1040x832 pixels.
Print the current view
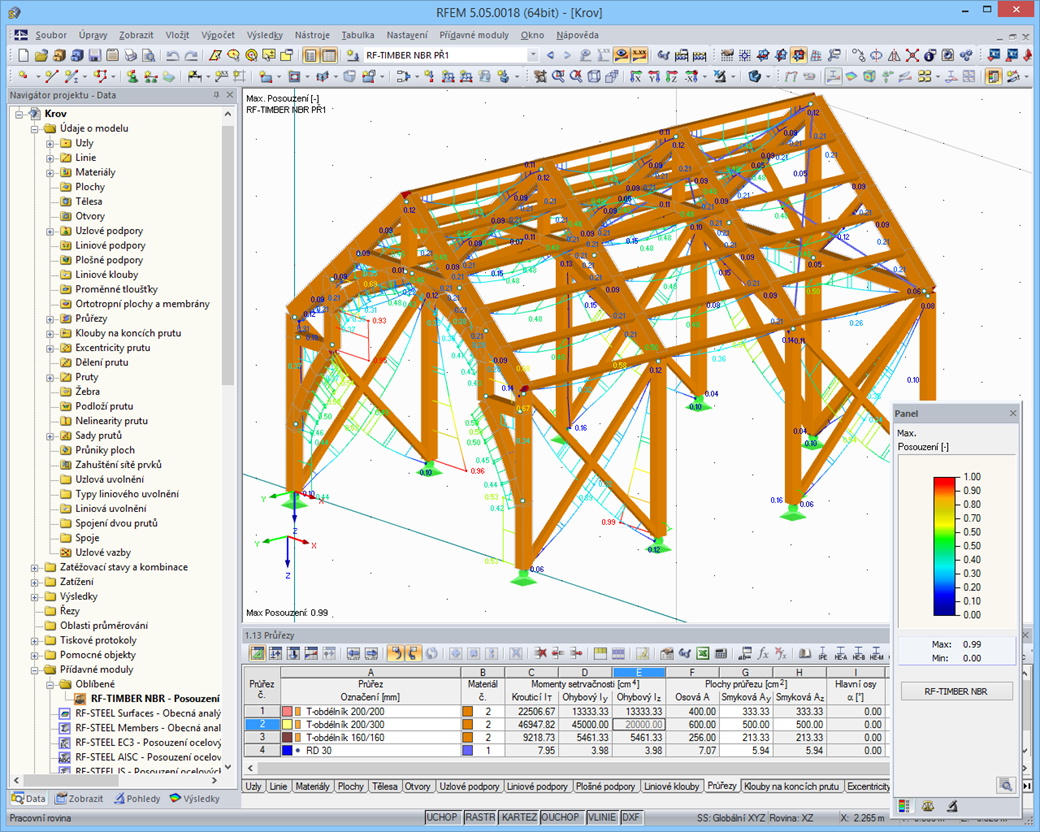130,56
